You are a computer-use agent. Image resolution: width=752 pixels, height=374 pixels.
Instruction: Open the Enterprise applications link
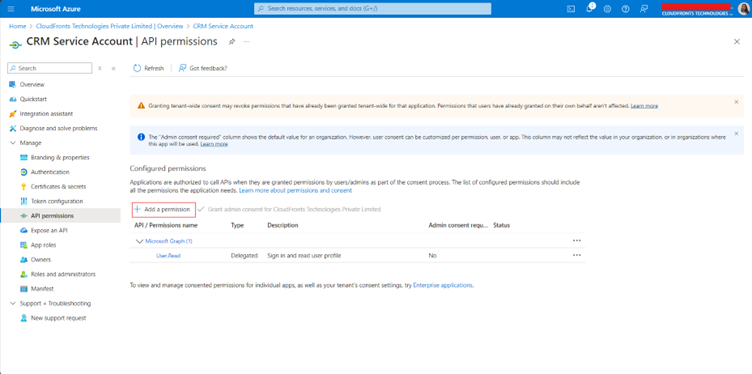coord(443,285)
